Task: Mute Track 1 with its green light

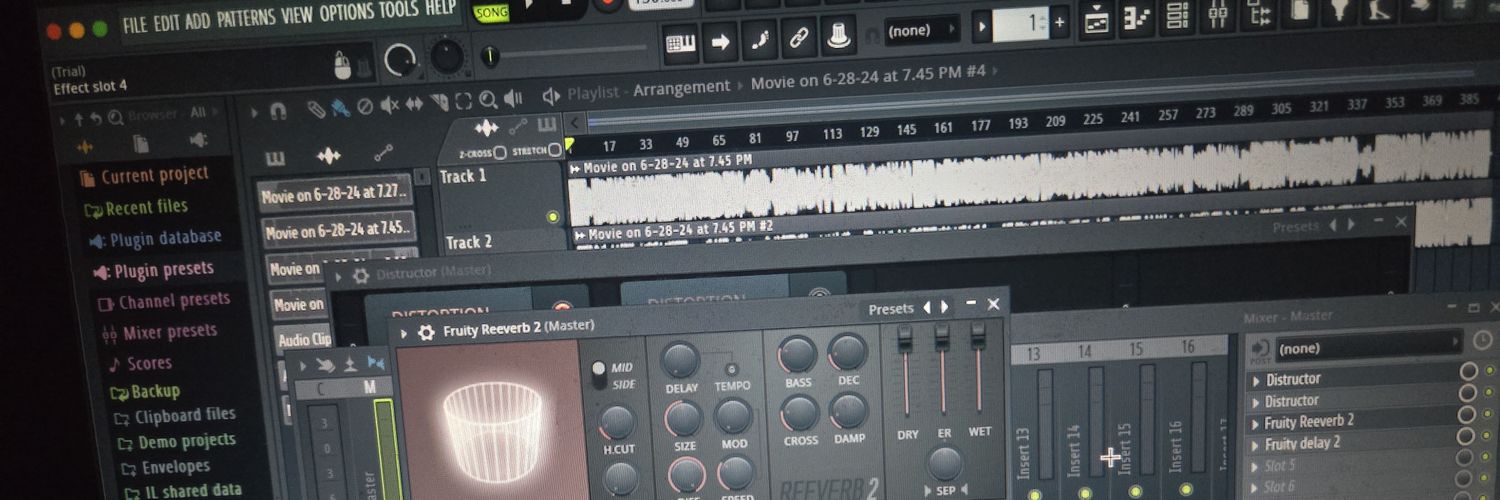Action: point(552,217)
